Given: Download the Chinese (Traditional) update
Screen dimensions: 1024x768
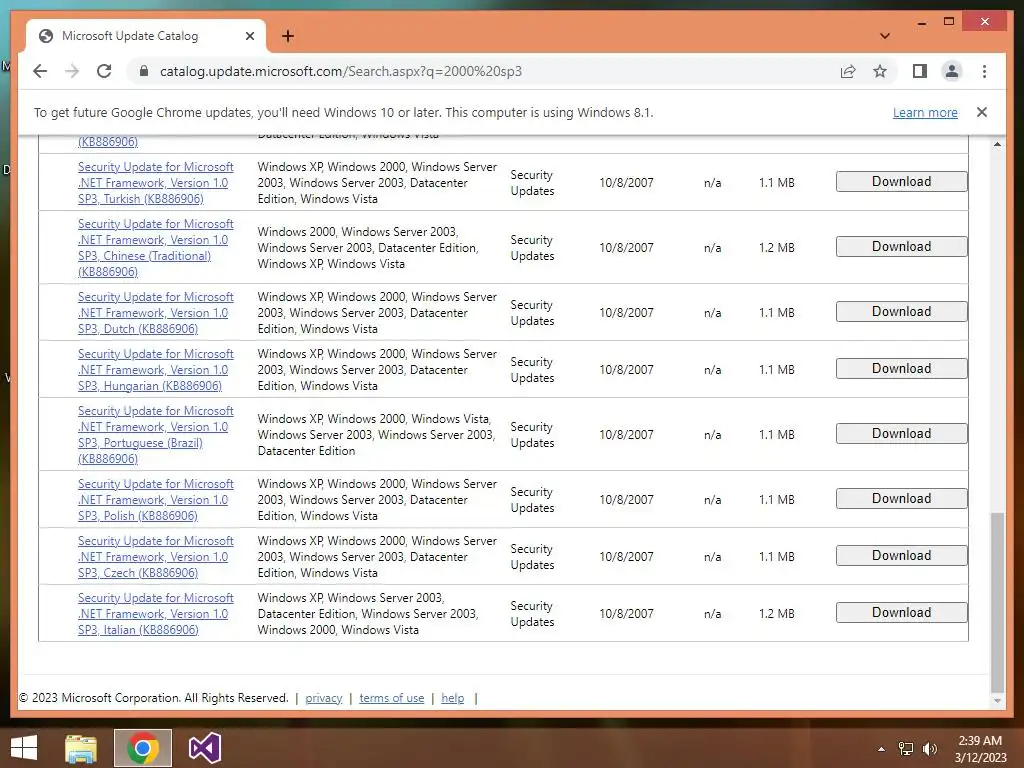Looking at the screenshot, I should (x=901, y=246).
